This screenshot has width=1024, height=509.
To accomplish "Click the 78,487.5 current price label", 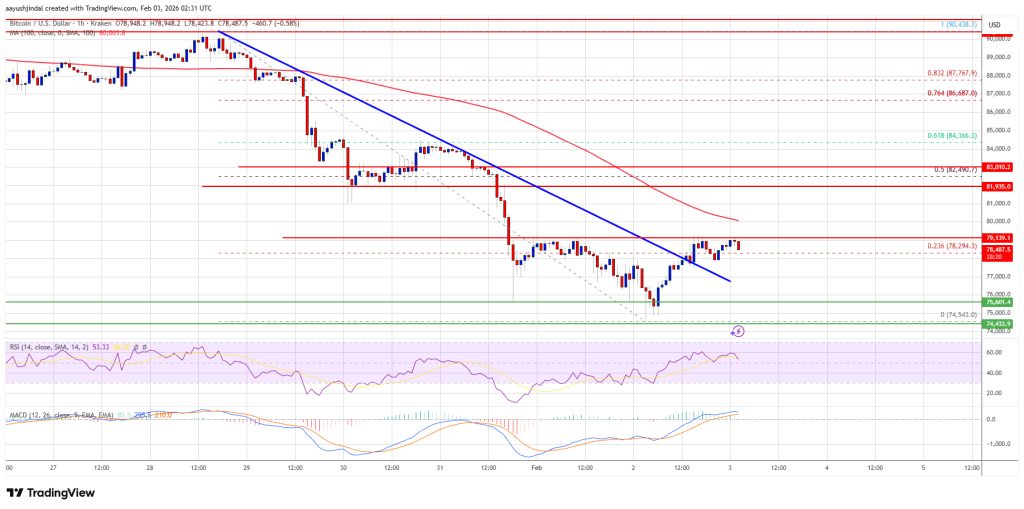I will [x=998, y=249].
